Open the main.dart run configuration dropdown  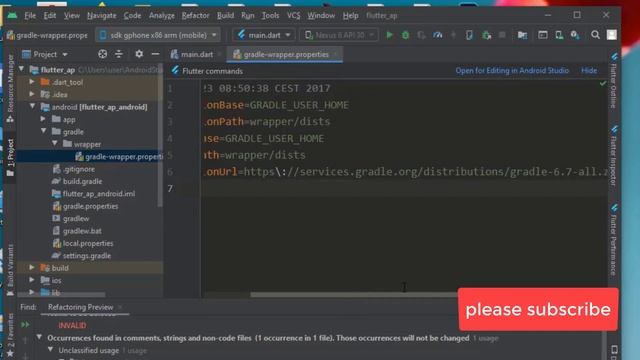(x=264, y=35)
